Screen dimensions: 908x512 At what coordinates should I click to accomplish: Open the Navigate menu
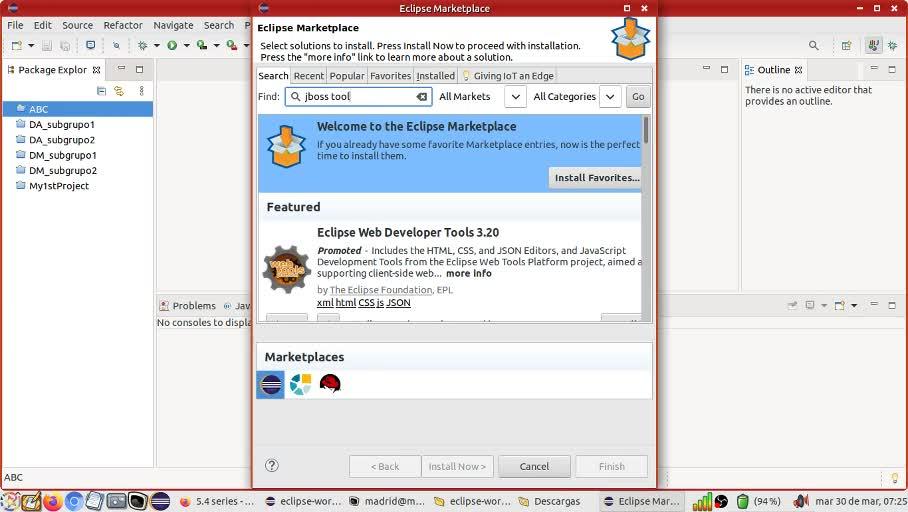pyautogui.click(x=173, y=25)
